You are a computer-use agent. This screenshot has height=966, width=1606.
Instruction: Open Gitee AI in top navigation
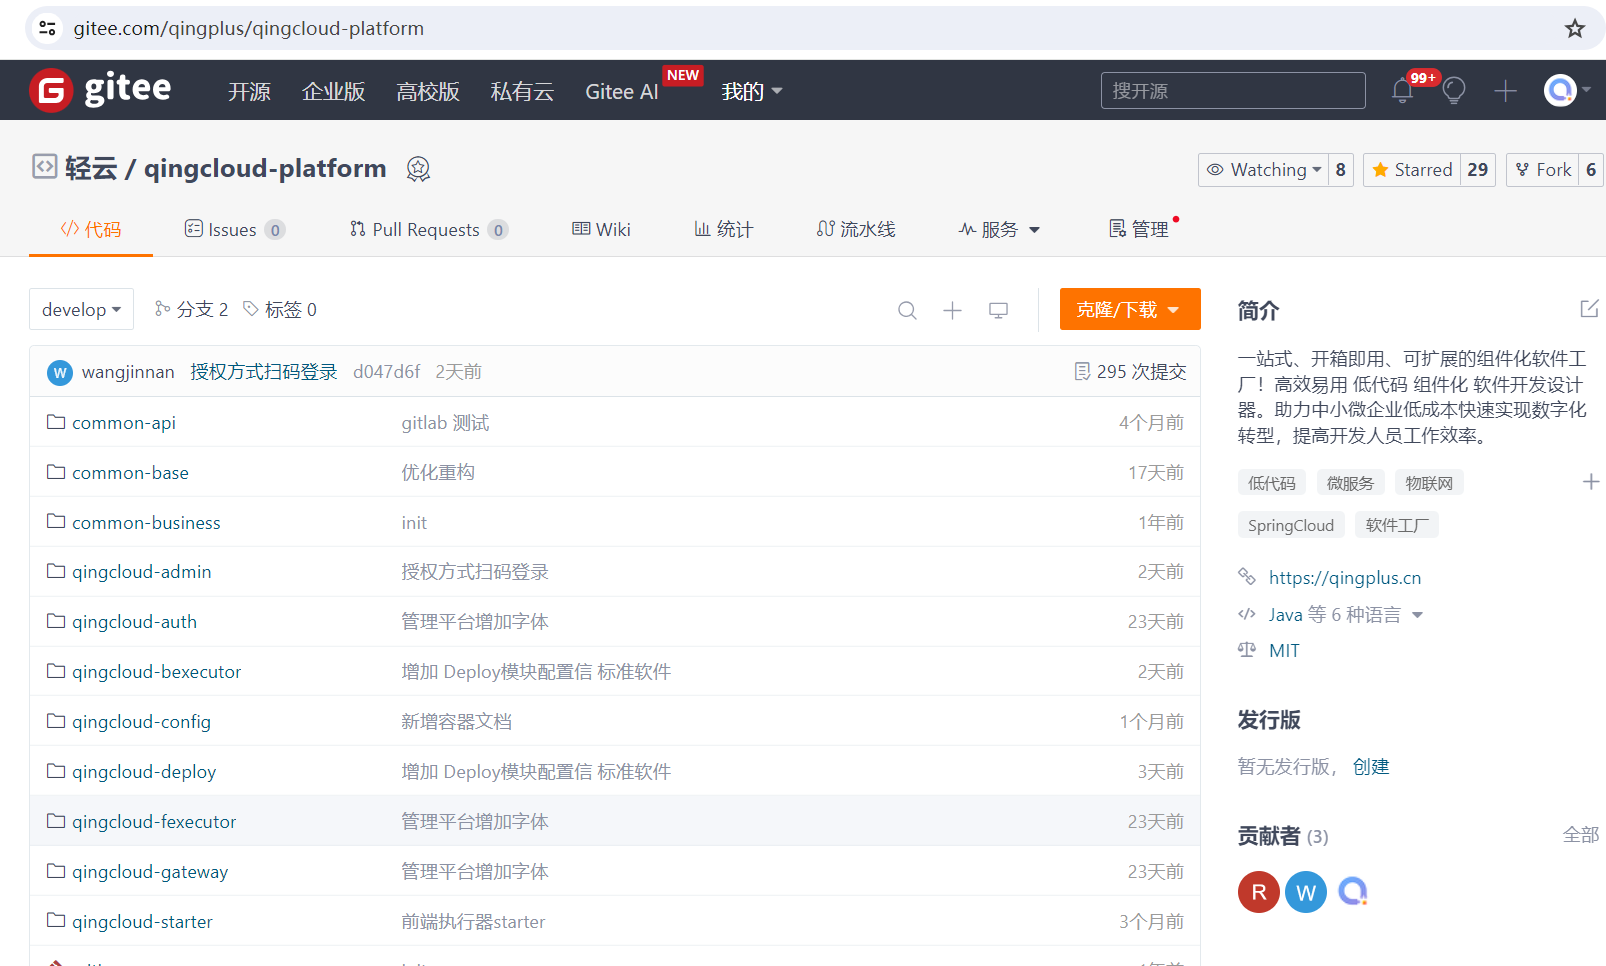click(x=622, y=91)
